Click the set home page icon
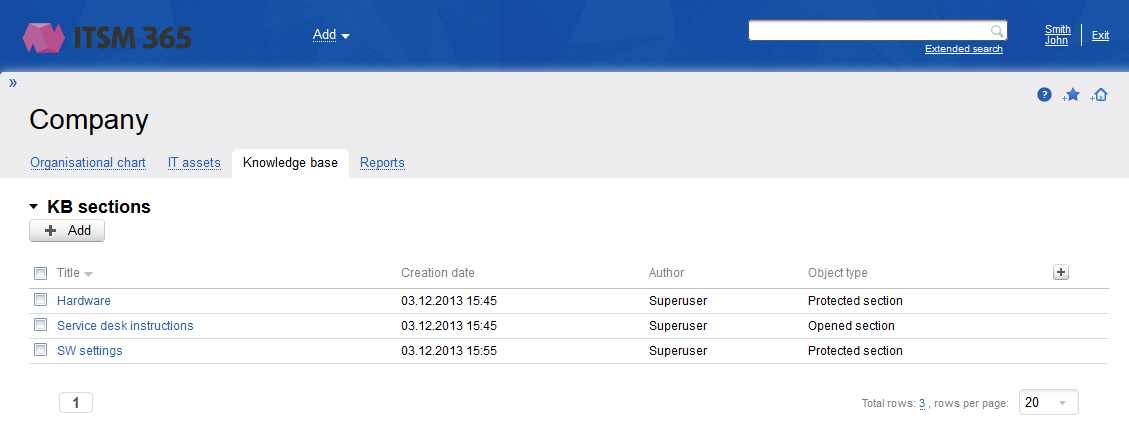The height and width of the screenshot is (436, 1129). pos(1100,95)
